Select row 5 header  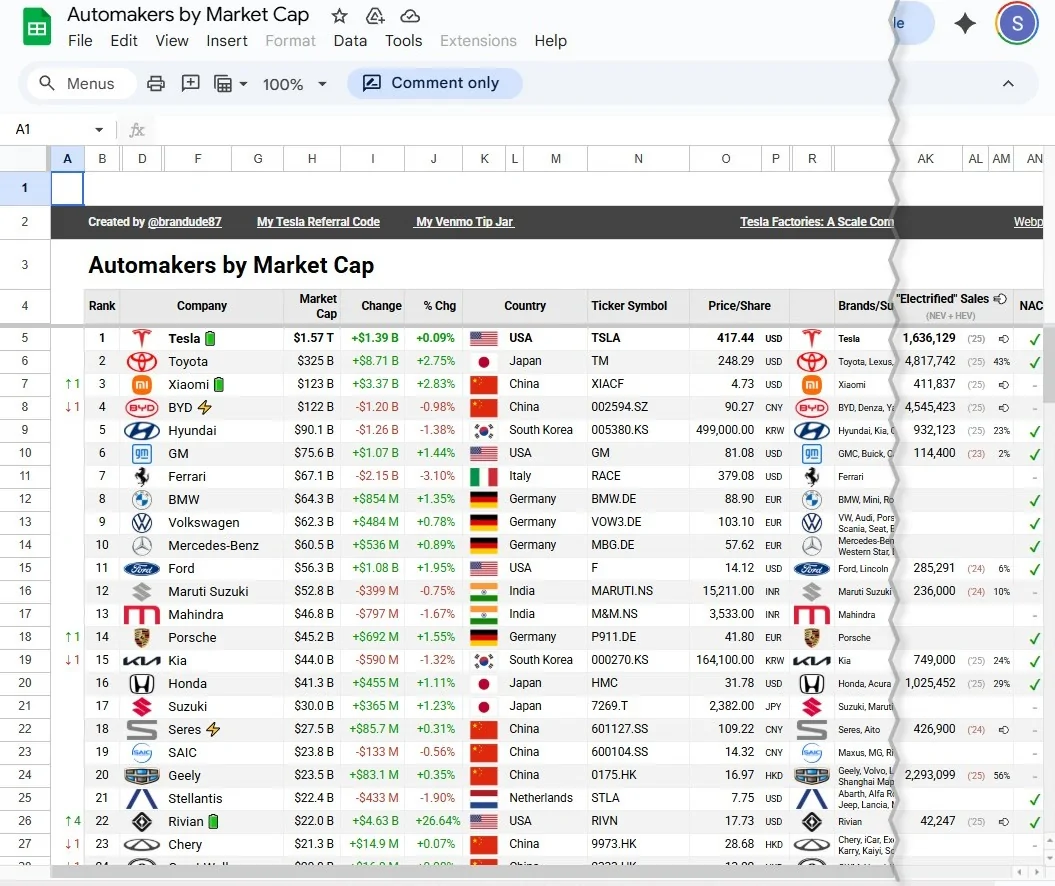25,338
